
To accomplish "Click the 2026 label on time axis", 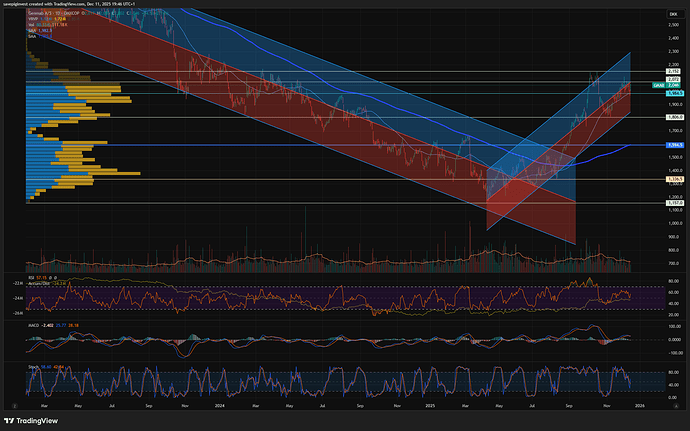I will point(639,408).
